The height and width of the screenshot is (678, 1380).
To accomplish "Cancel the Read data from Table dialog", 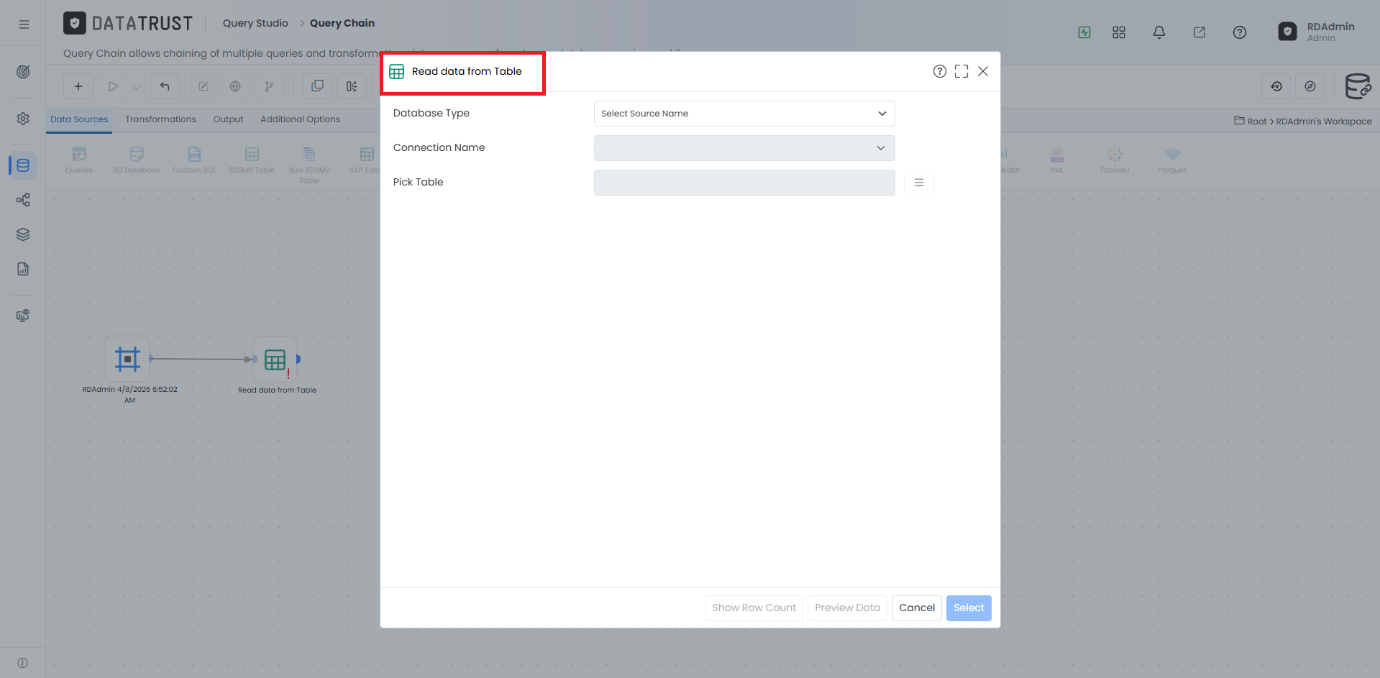I will point(917,608).
